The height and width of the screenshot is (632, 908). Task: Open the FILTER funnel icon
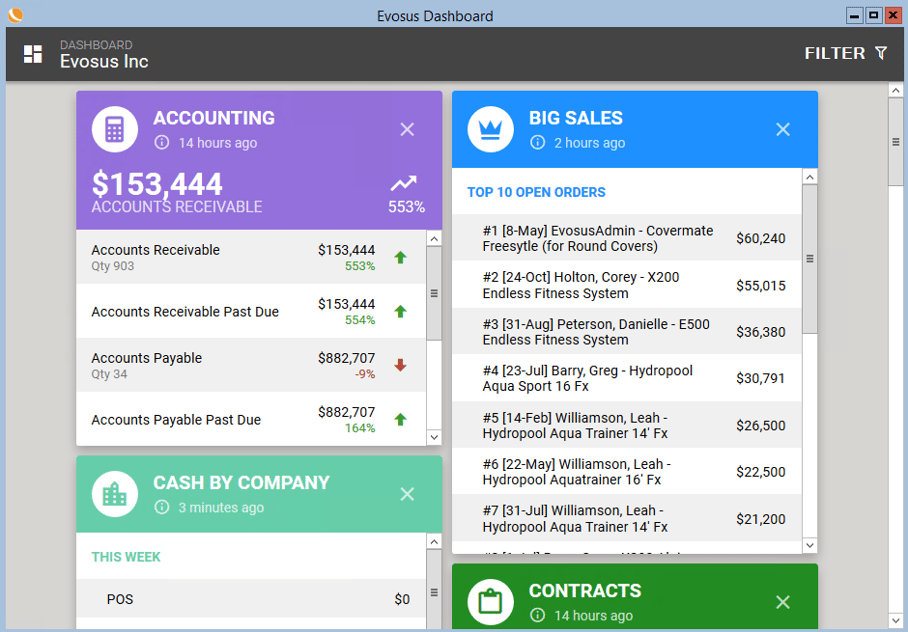point(881,53)
